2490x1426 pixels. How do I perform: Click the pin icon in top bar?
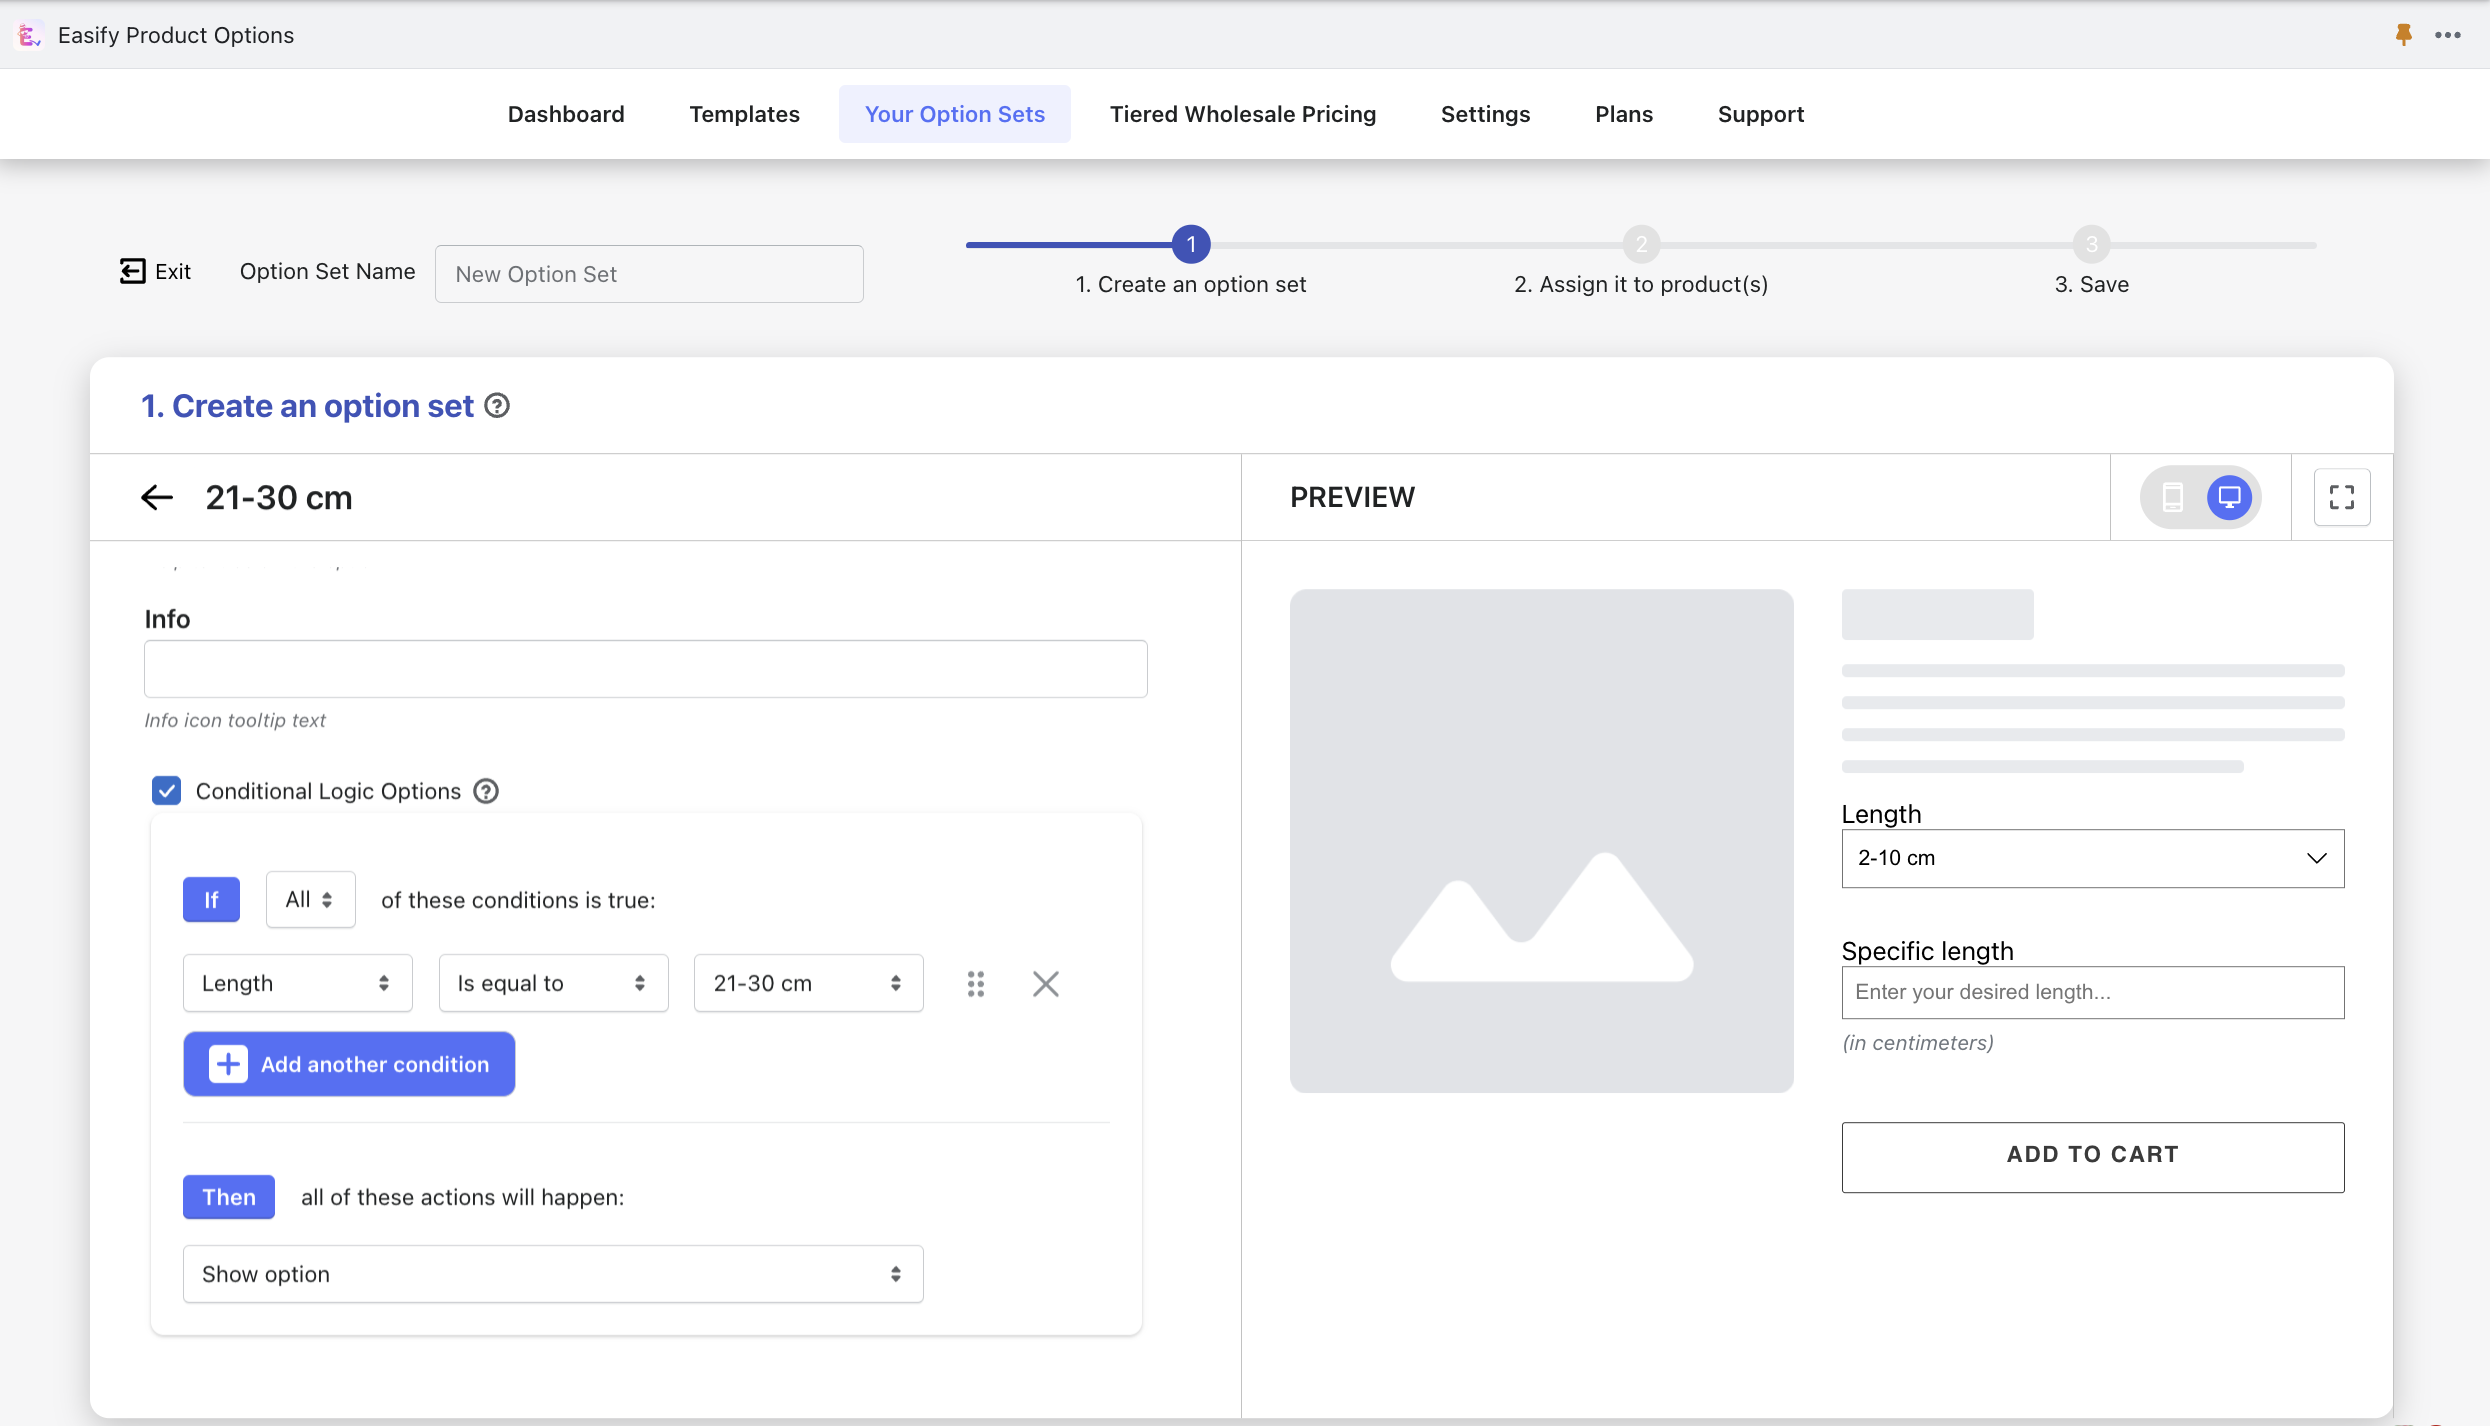pyautogui.click(x=2403, y=35)
